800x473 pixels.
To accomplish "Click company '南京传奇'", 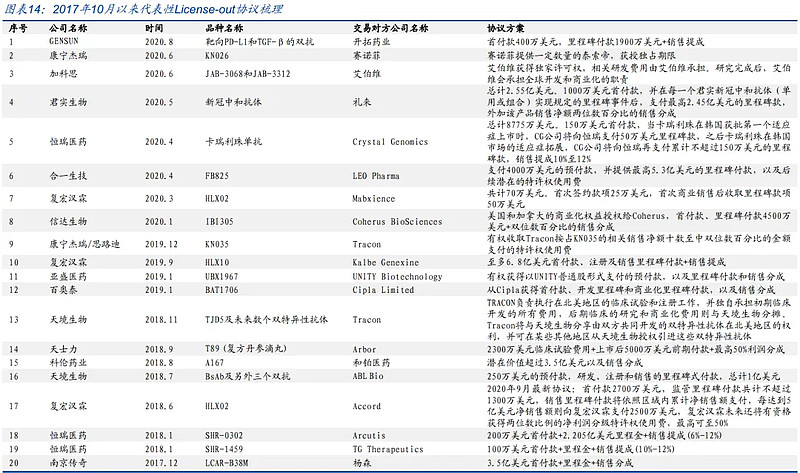I will coord(68,463).
